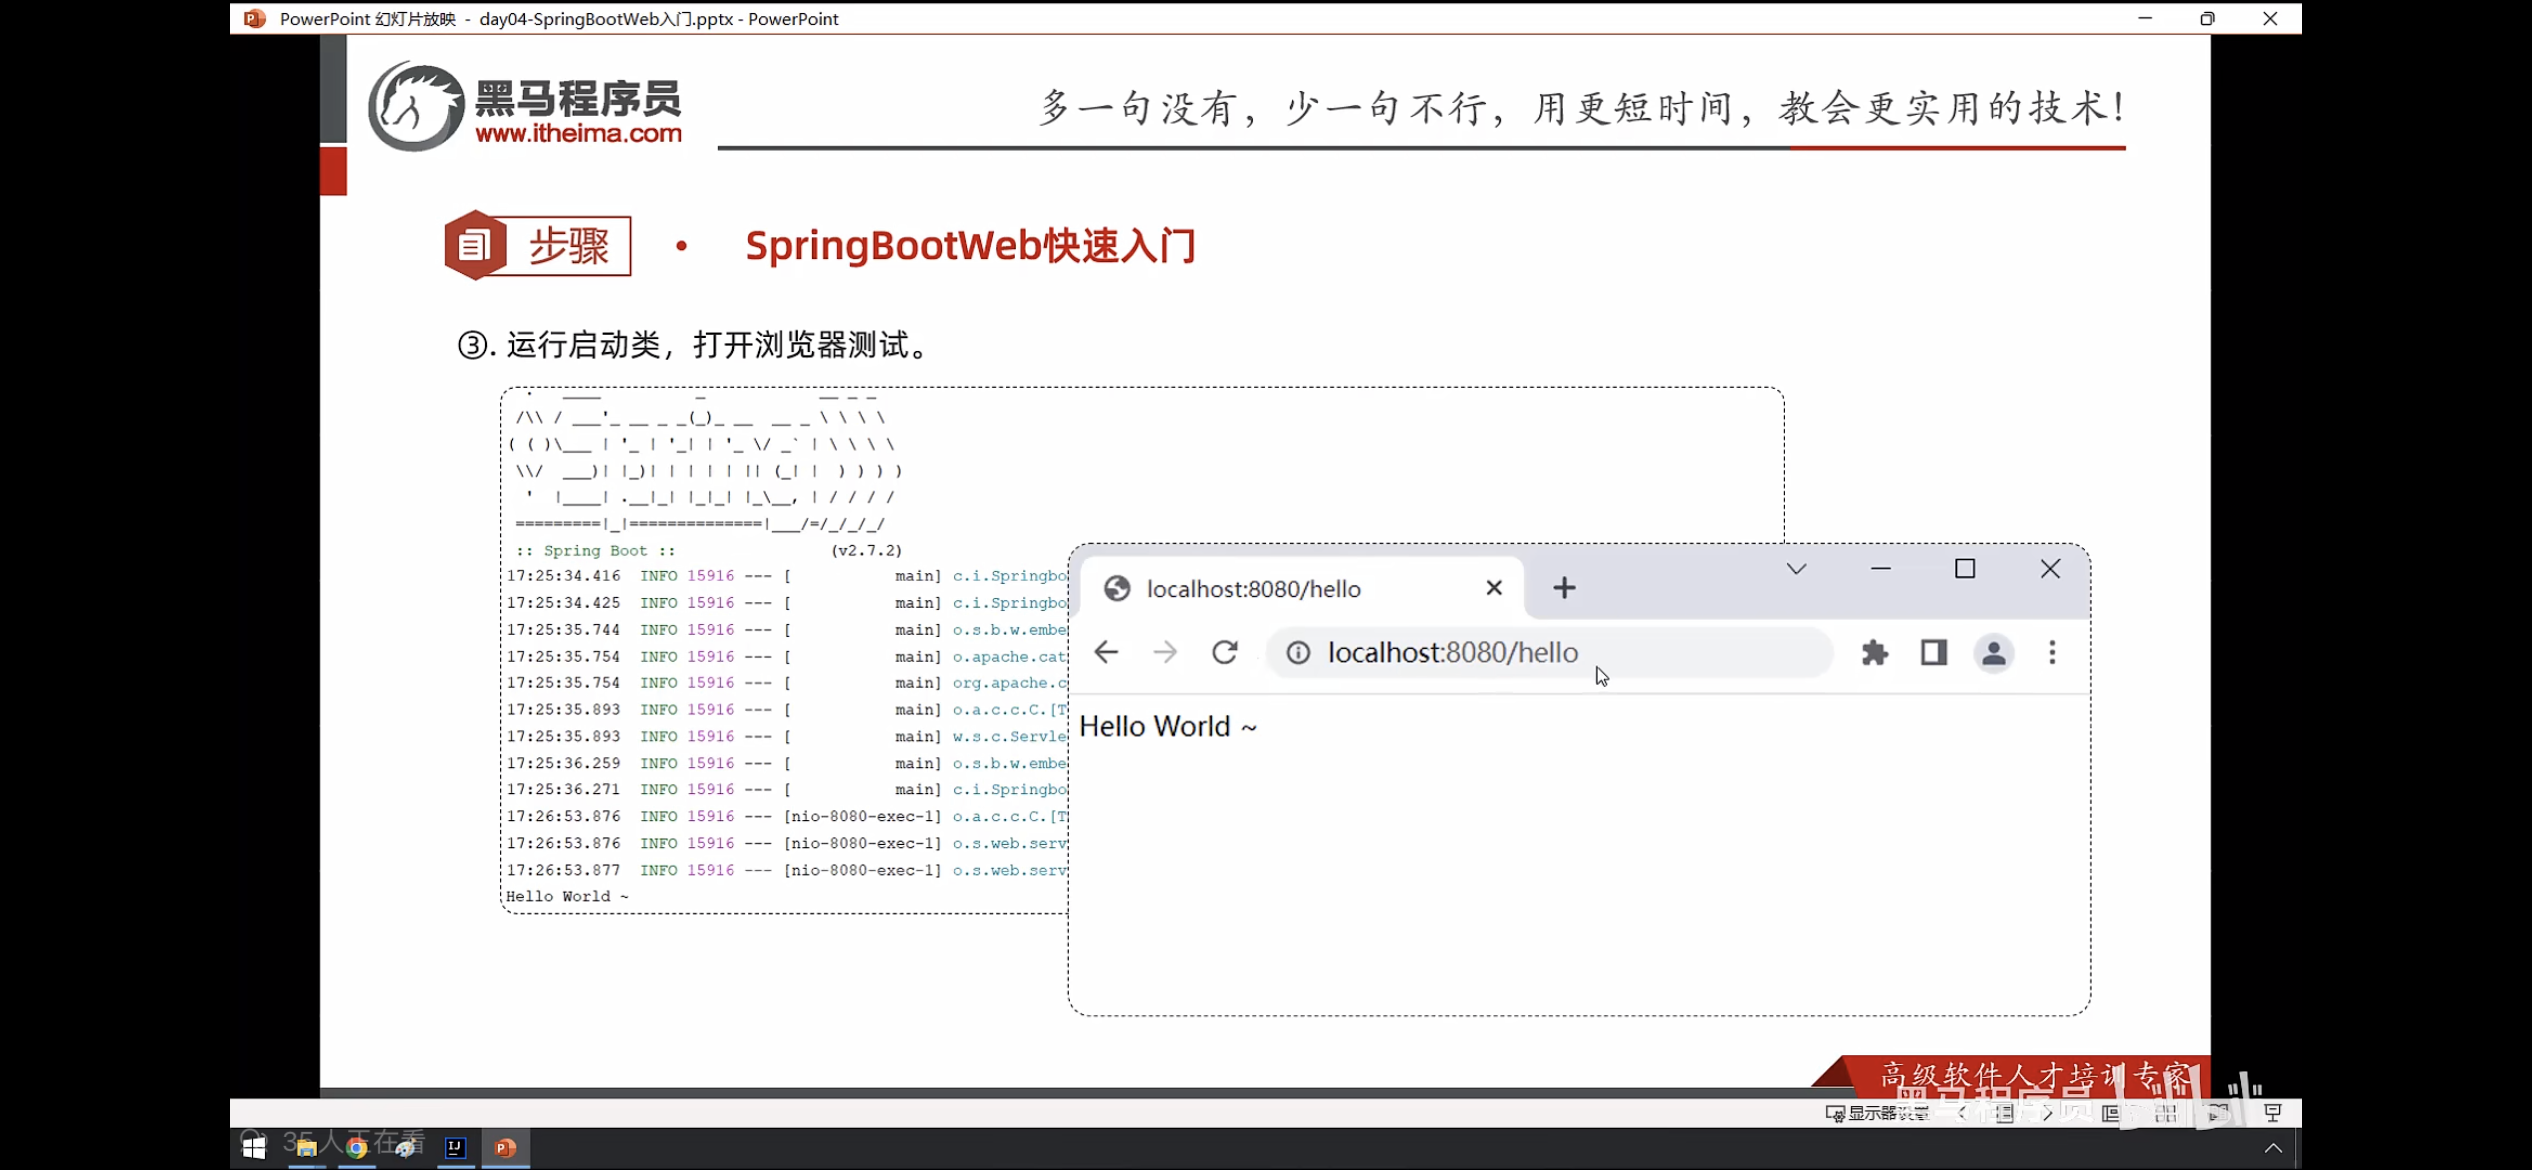2532x1170 pixels.
Task: Start the slide show from the status bar icon
Action: [2273, 1113]
